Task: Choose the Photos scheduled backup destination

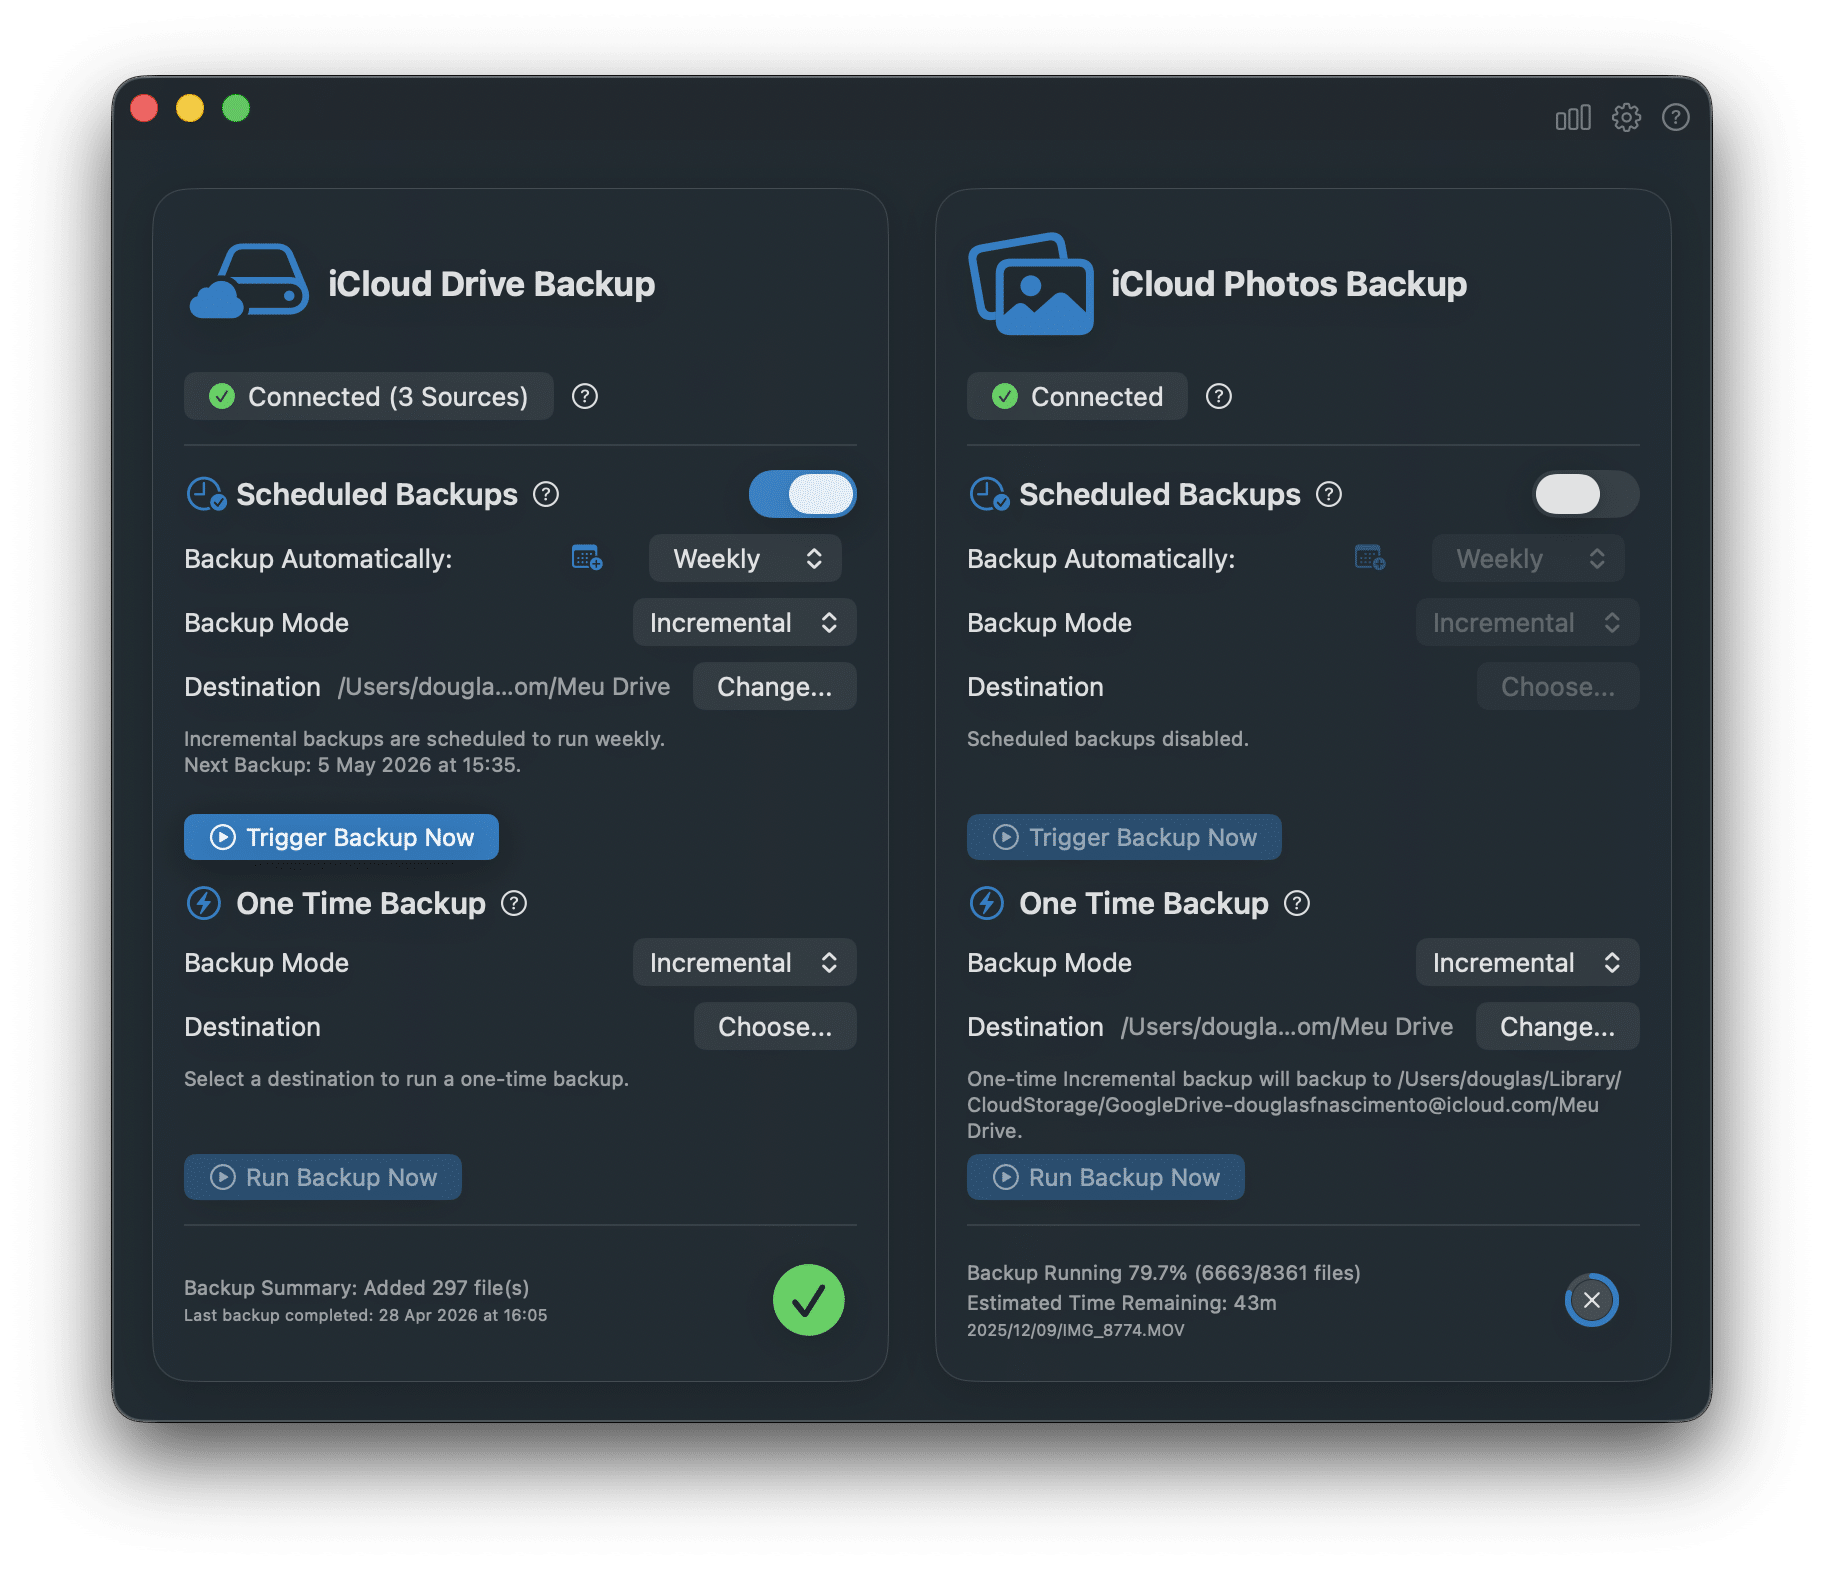Action: pos(1558,686)
